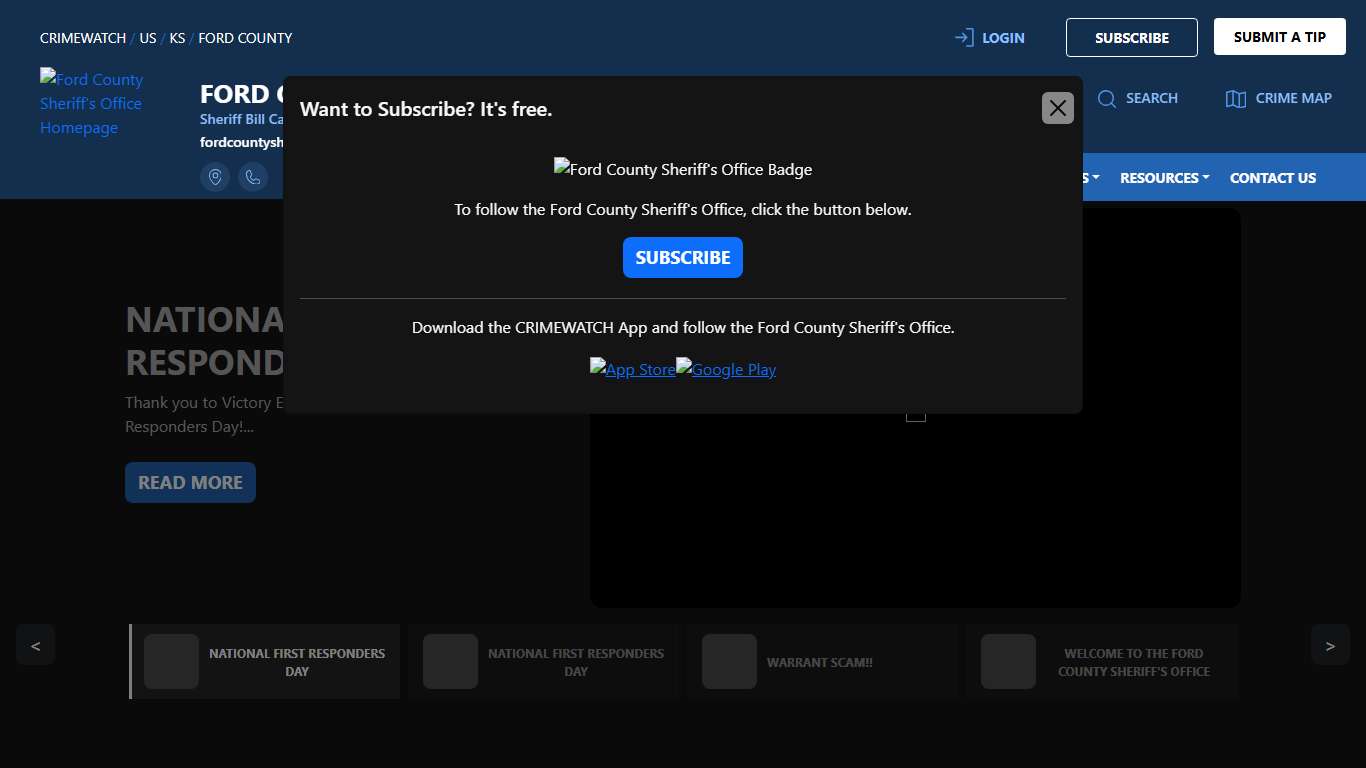Close the subscribe popup dialog
The width and height of the screenshot is (1366, 768).
pos(1057,108)
